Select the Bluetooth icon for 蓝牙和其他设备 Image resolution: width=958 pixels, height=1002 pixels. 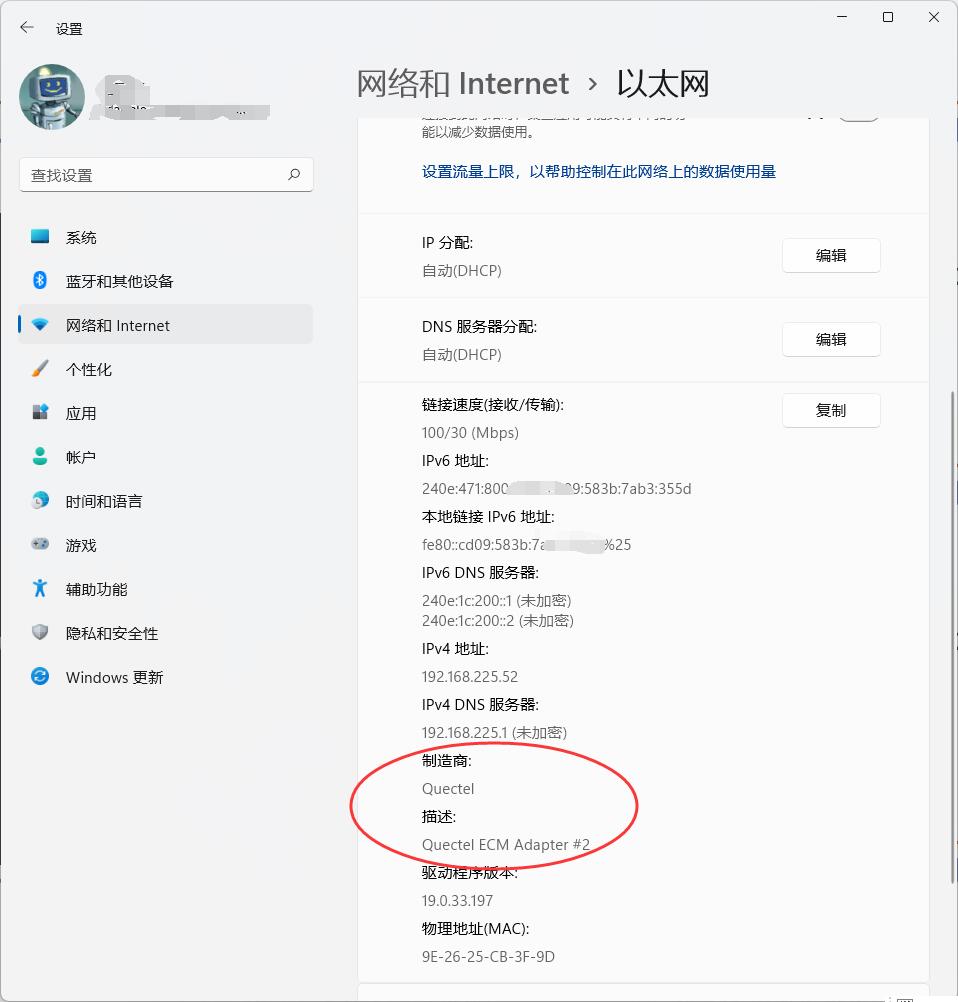pos(40,281)
